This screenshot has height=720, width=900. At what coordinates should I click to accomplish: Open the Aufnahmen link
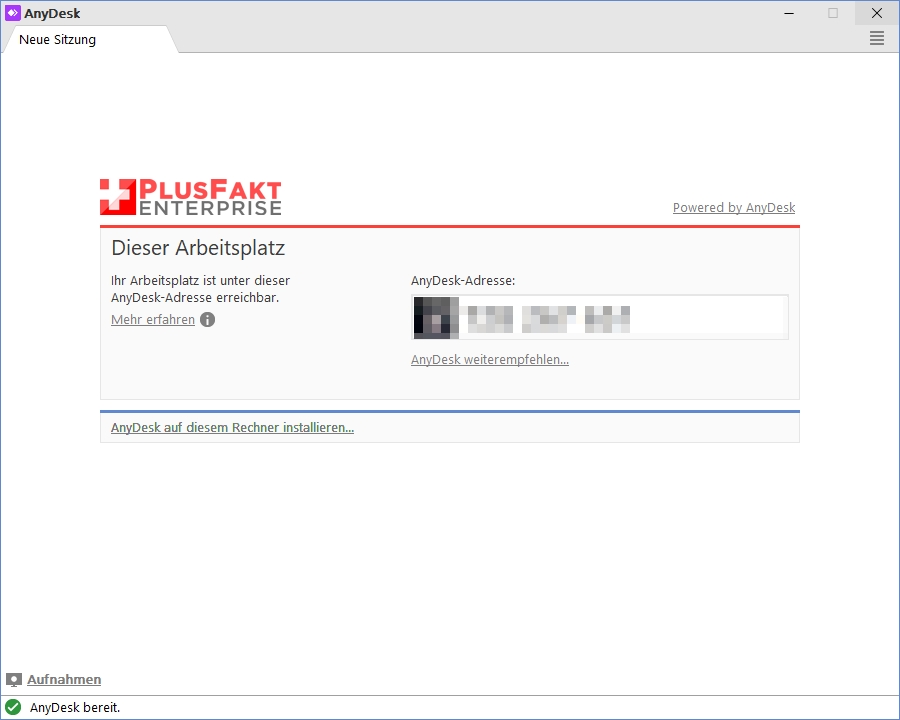tap(64, 679)
